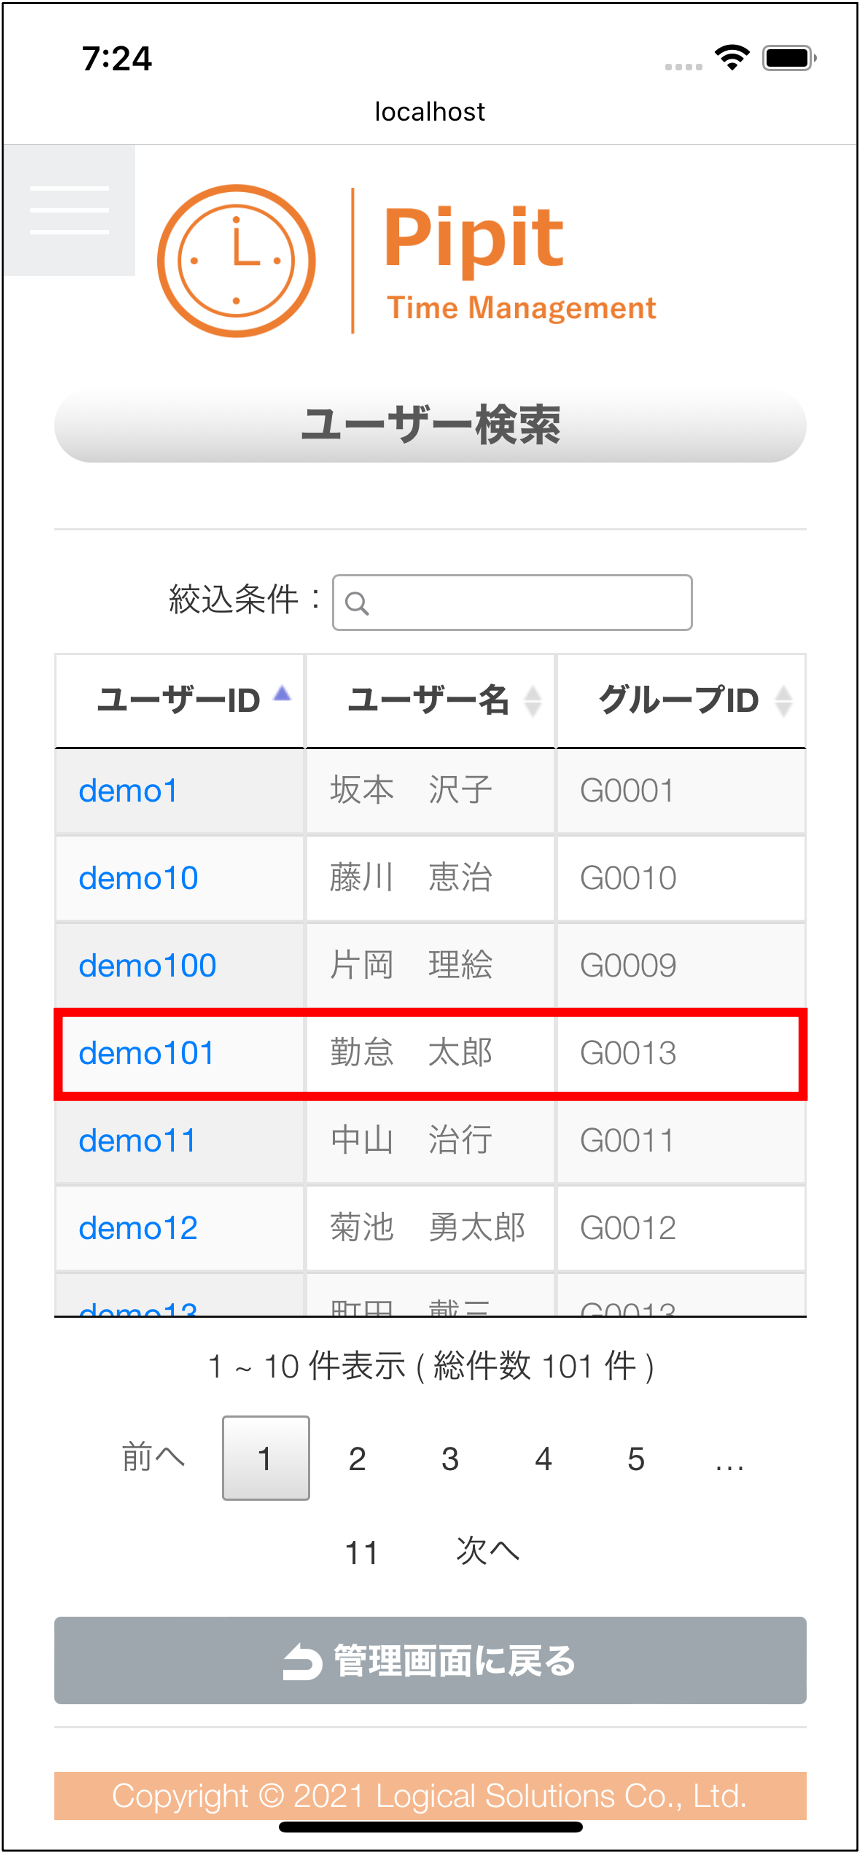Image resolution: width=860 pixels, height=1852 pixels.
Task: Jump to last page 11
Action: pyautogui.click(x=361, y=1552)
